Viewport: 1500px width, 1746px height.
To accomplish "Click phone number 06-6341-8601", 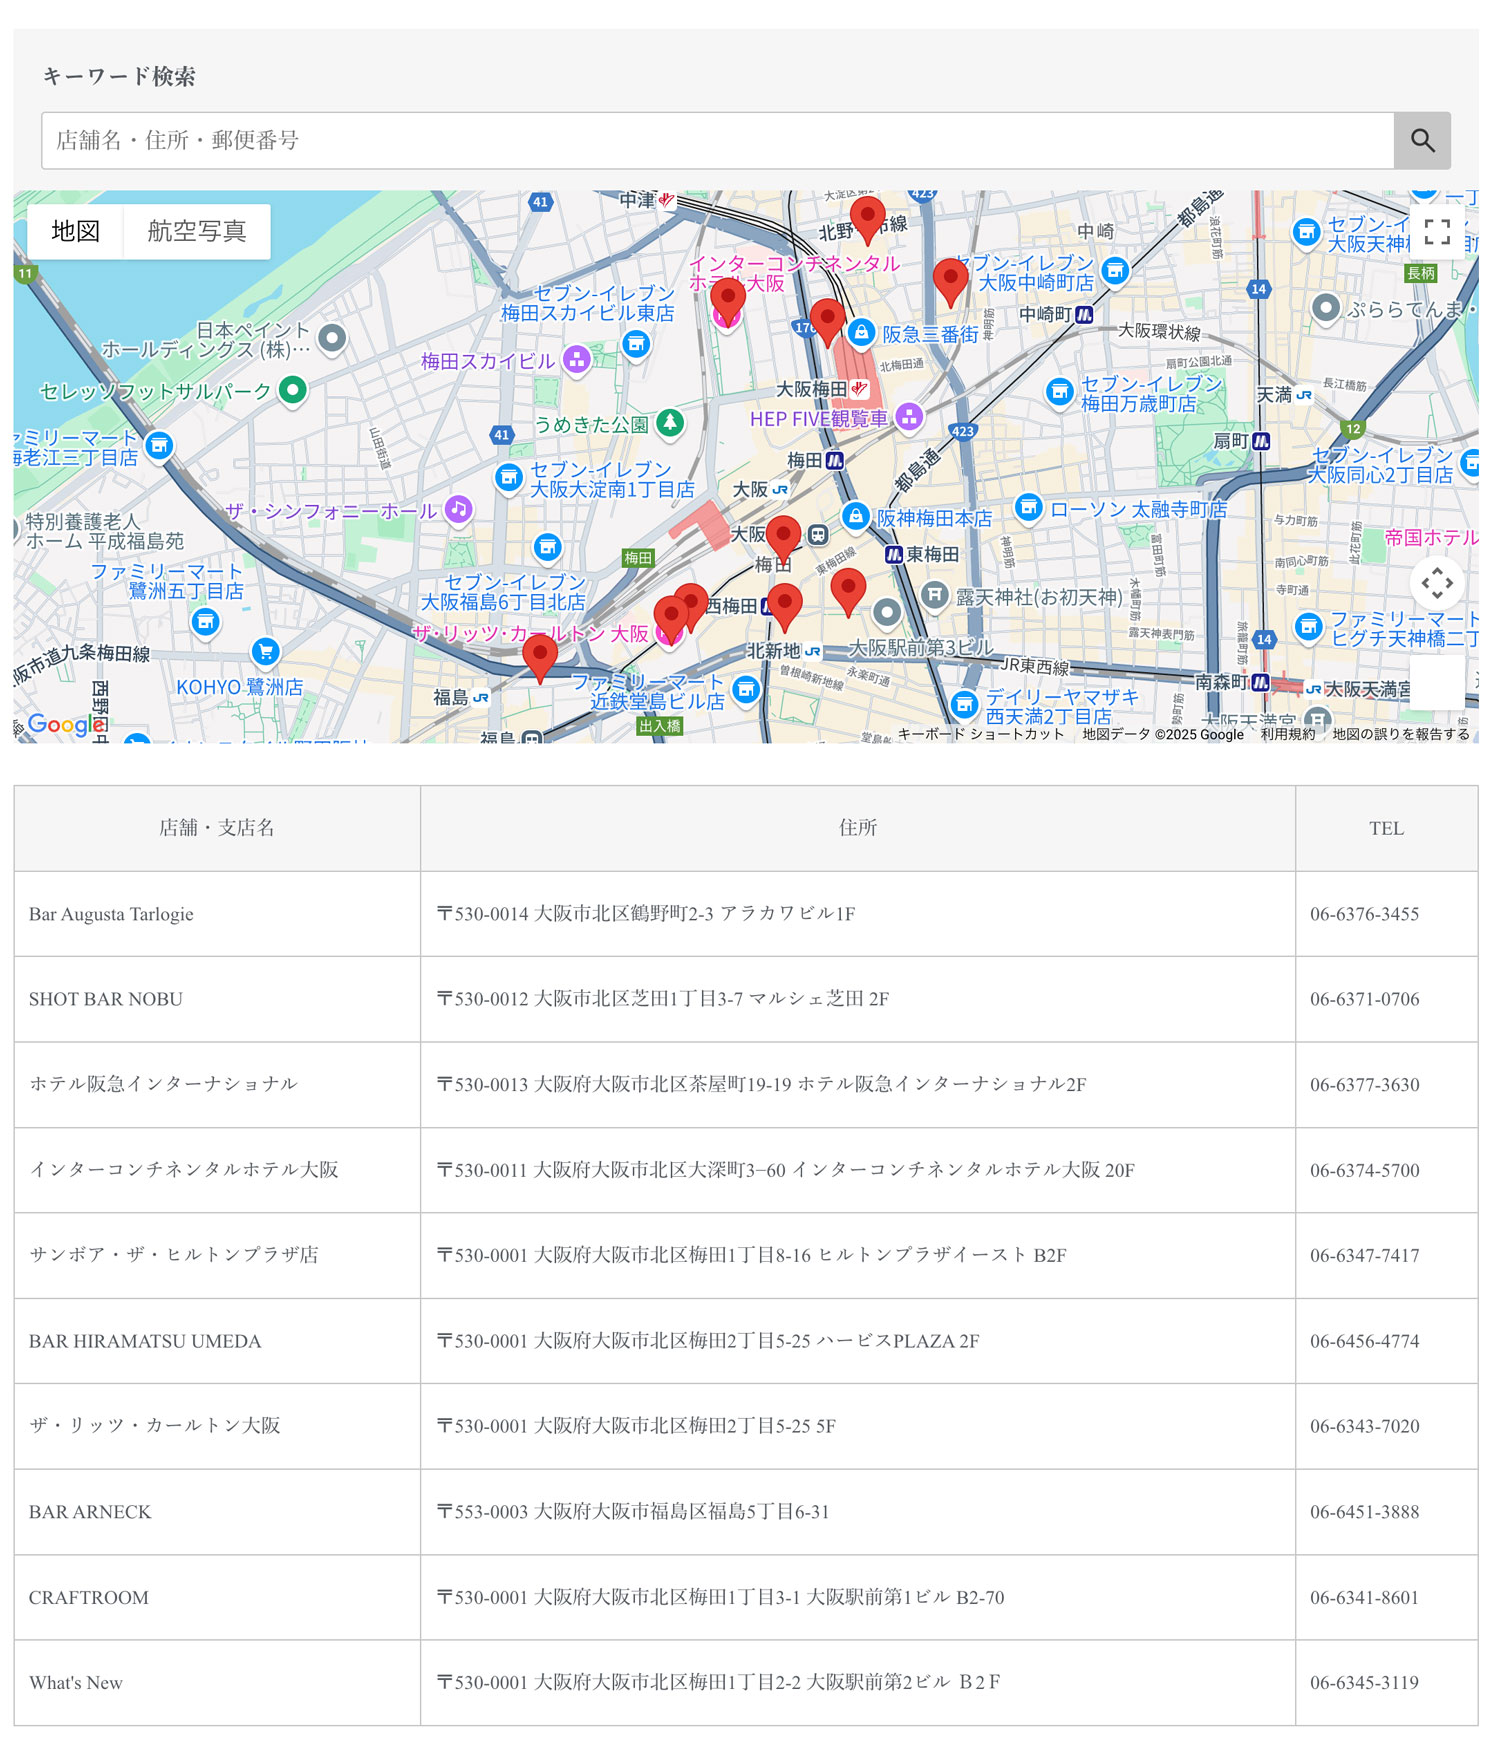I will coord(1365,1597).
